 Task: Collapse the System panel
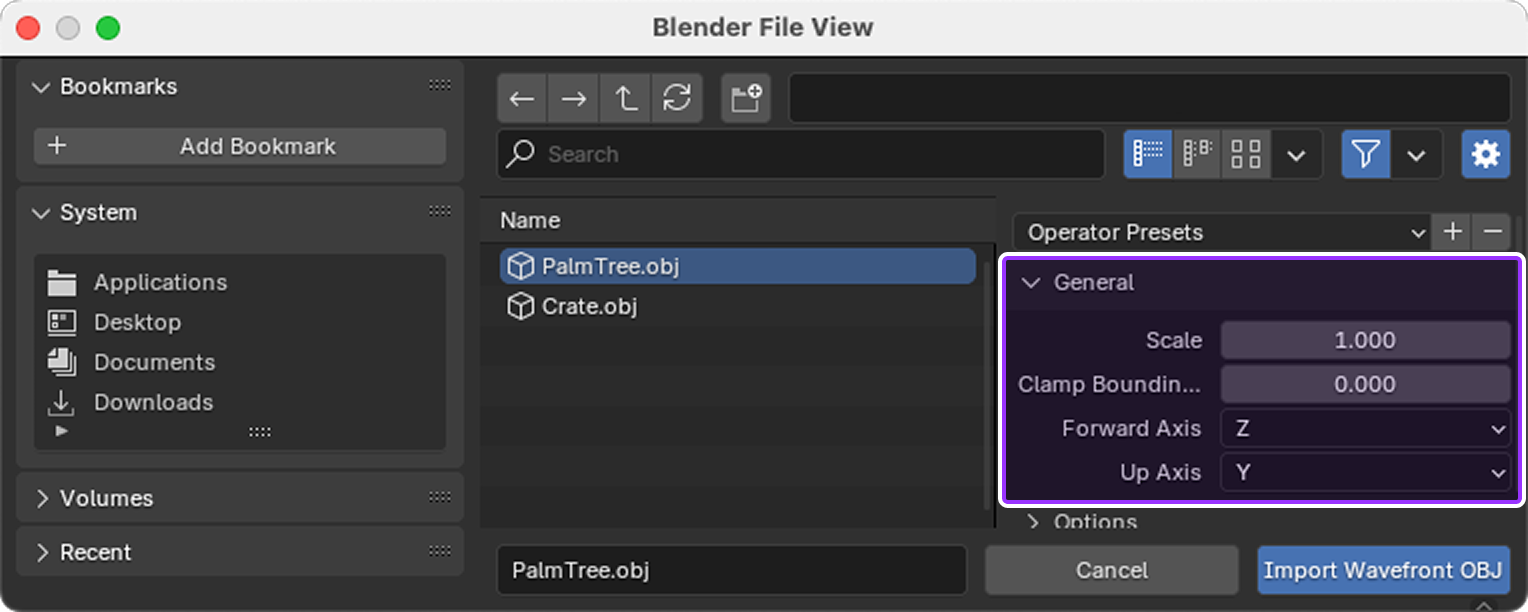coord(41,213)
